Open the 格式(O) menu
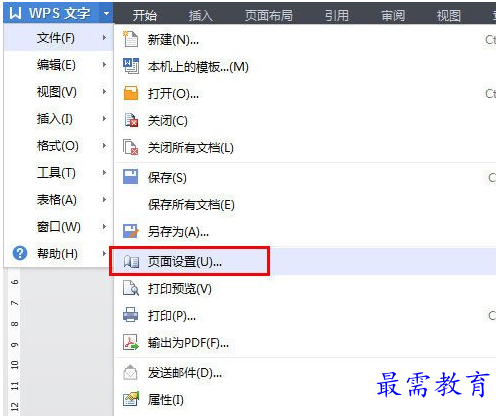 pos(58,146)
